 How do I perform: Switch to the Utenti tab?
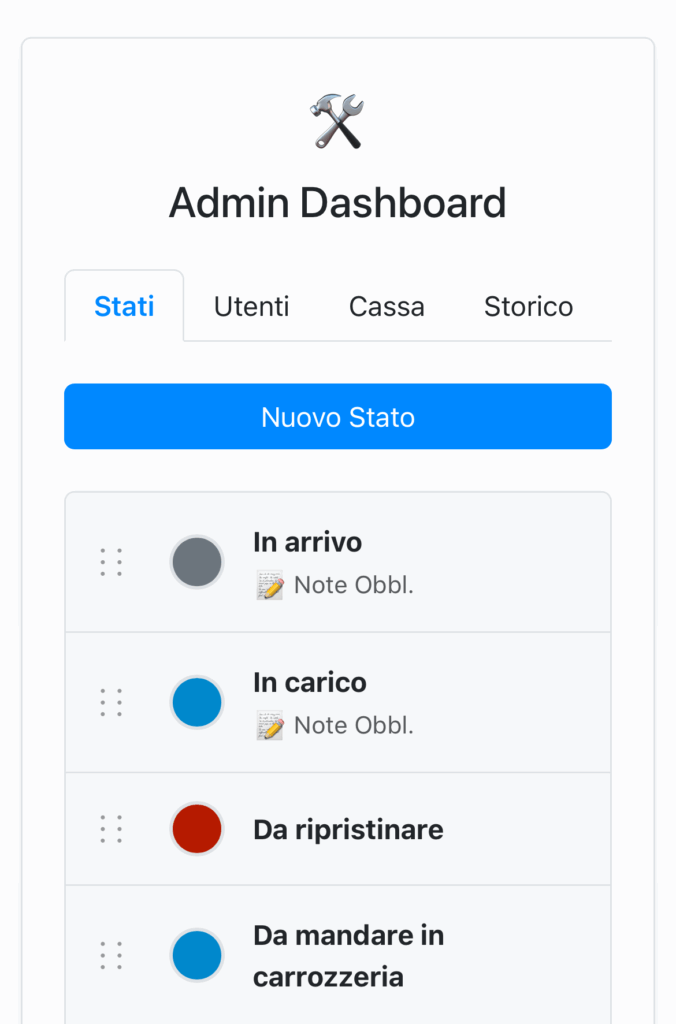point(251,306)
